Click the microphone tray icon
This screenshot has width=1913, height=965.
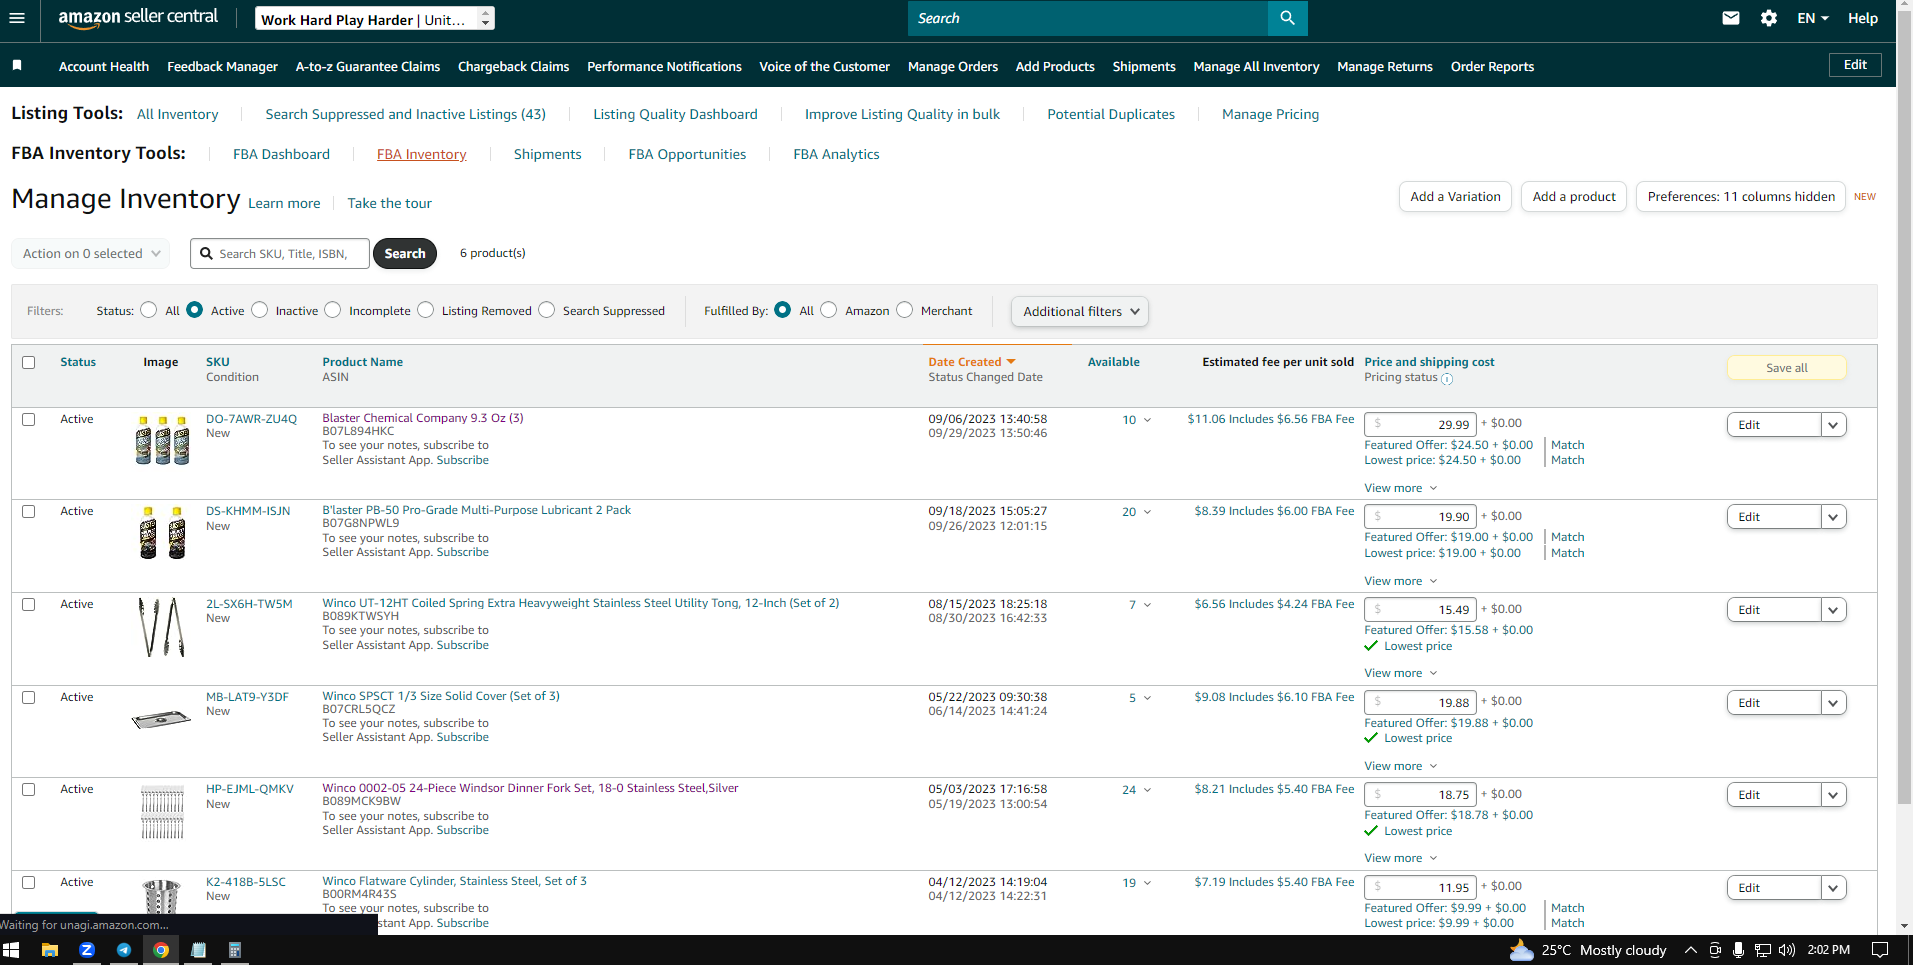pyautogui.click(x=1739, y=950)
